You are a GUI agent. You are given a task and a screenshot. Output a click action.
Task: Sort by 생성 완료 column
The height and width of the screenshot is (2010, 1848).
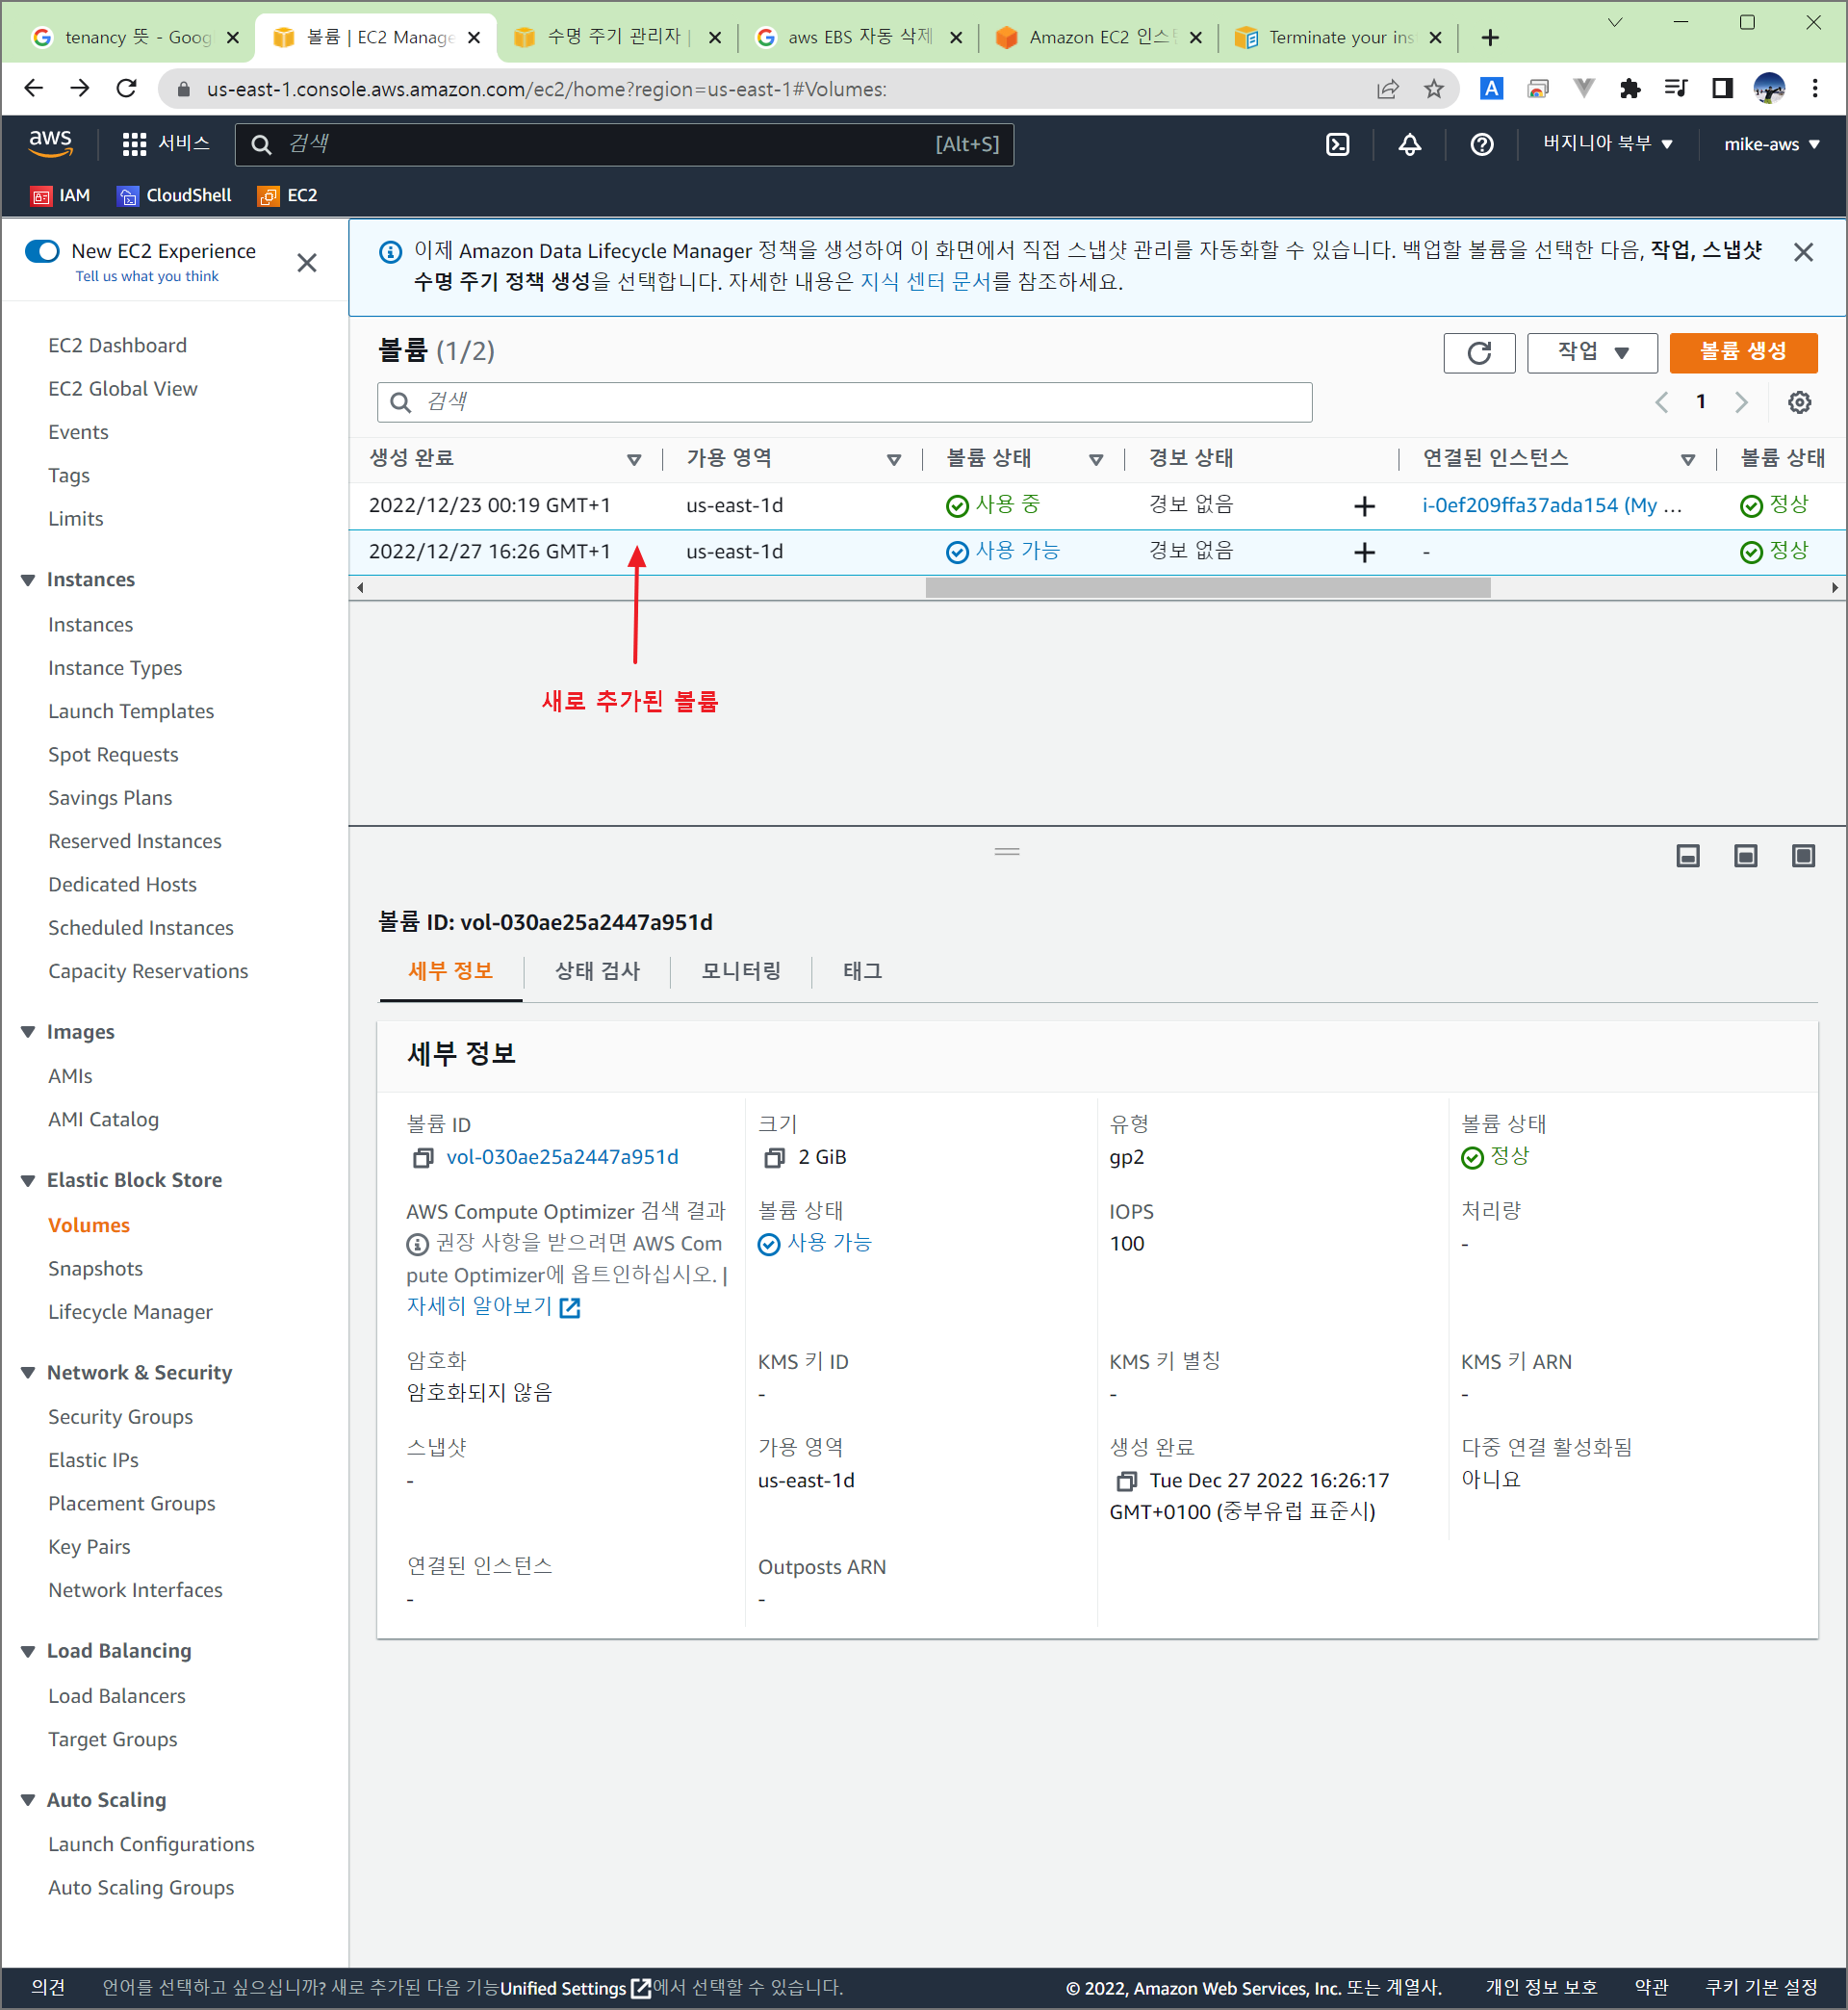click(x=634, y=459)
